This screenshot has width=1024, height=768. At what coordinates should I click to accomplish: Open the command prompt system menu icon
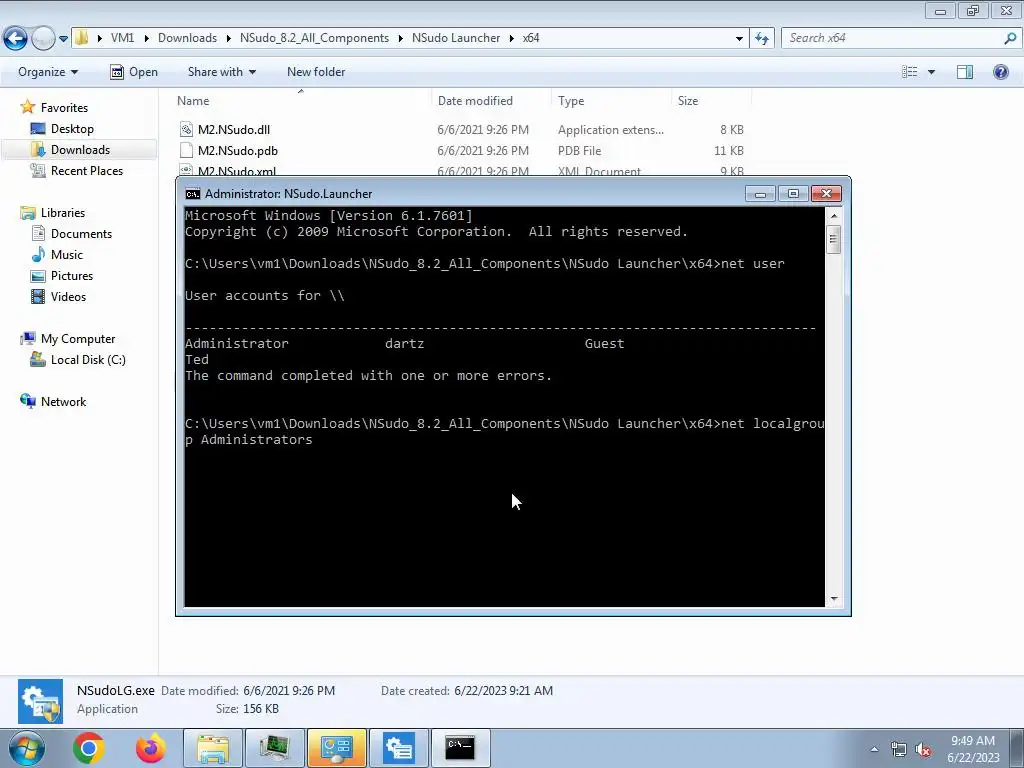point(193,194)
